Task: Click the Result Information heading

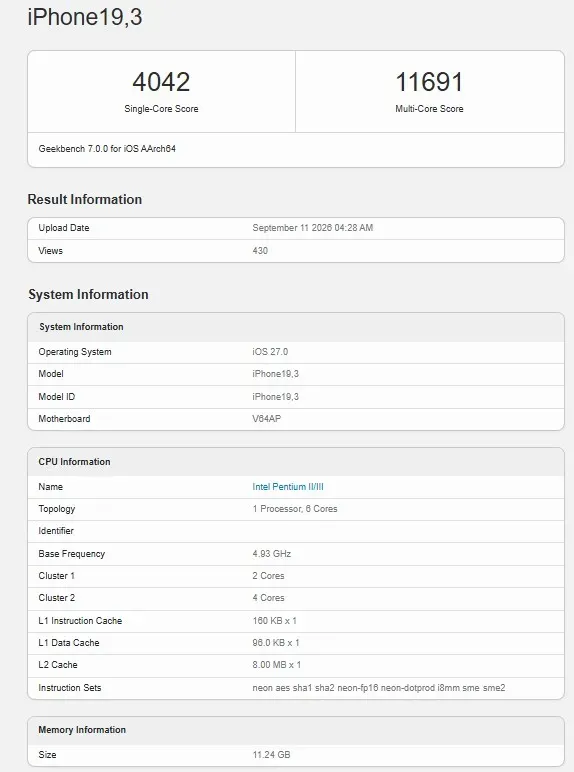Action: pos(85,199)
